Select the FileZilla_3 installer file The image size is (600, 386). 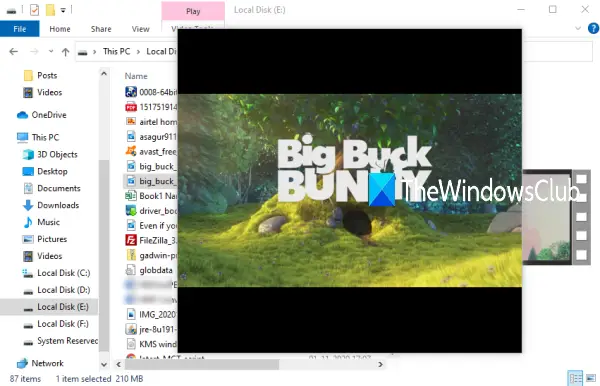tap(151, 240)
